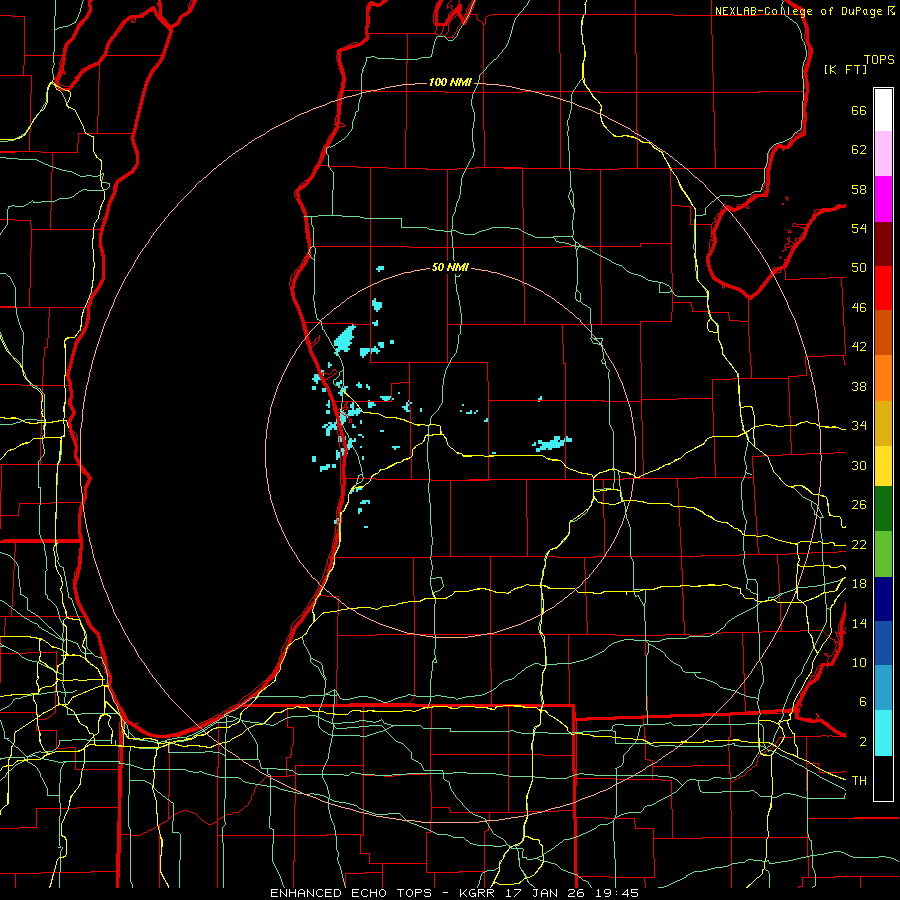
Task: Click the 50 legend value
Action: point(859,268)
